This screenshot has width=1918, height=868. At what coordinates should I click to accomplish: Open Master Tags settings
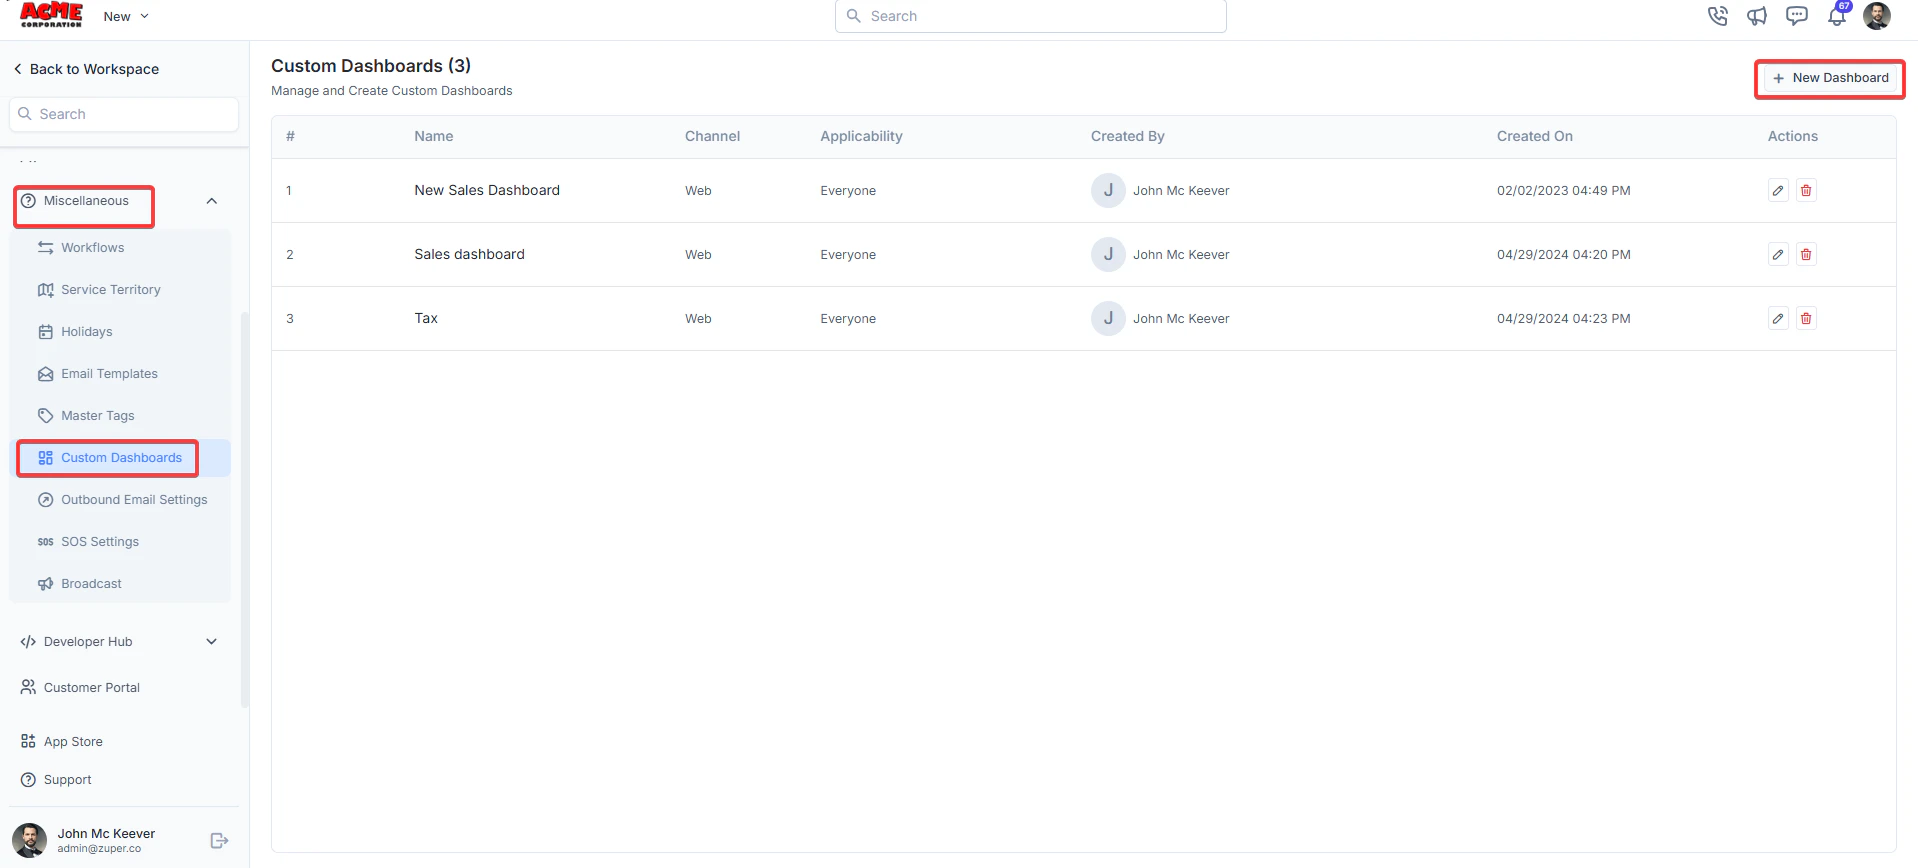pos(97,415)
